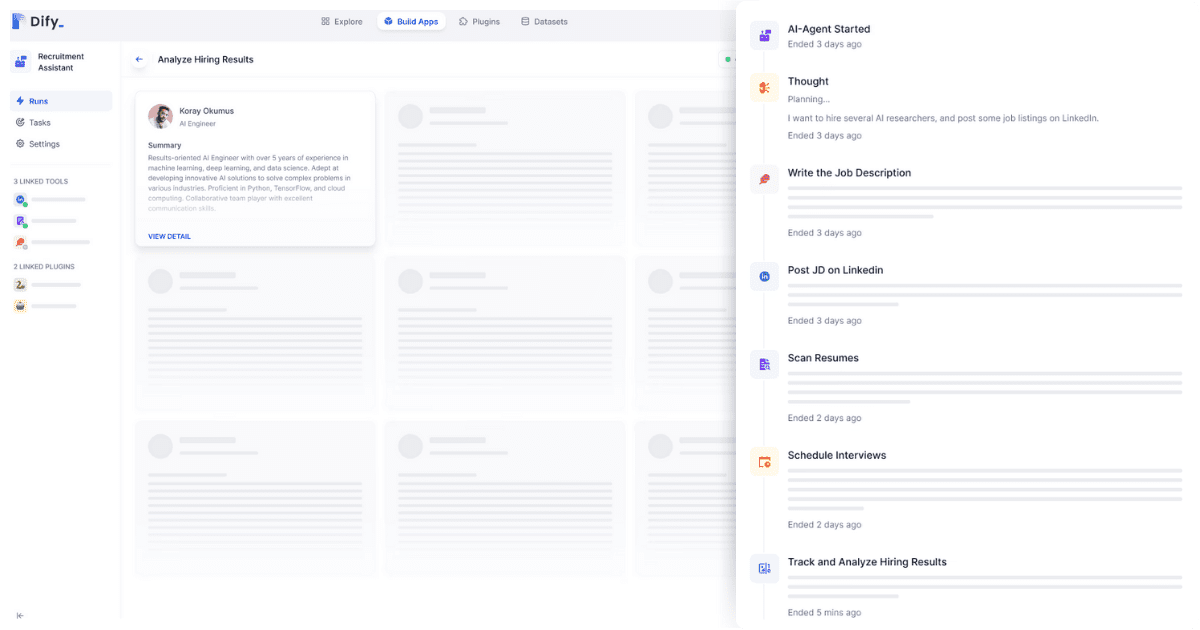Click the Recruitment Assistant app icon
This screenshot has height=630, width=1200.
tap(21, 62)
